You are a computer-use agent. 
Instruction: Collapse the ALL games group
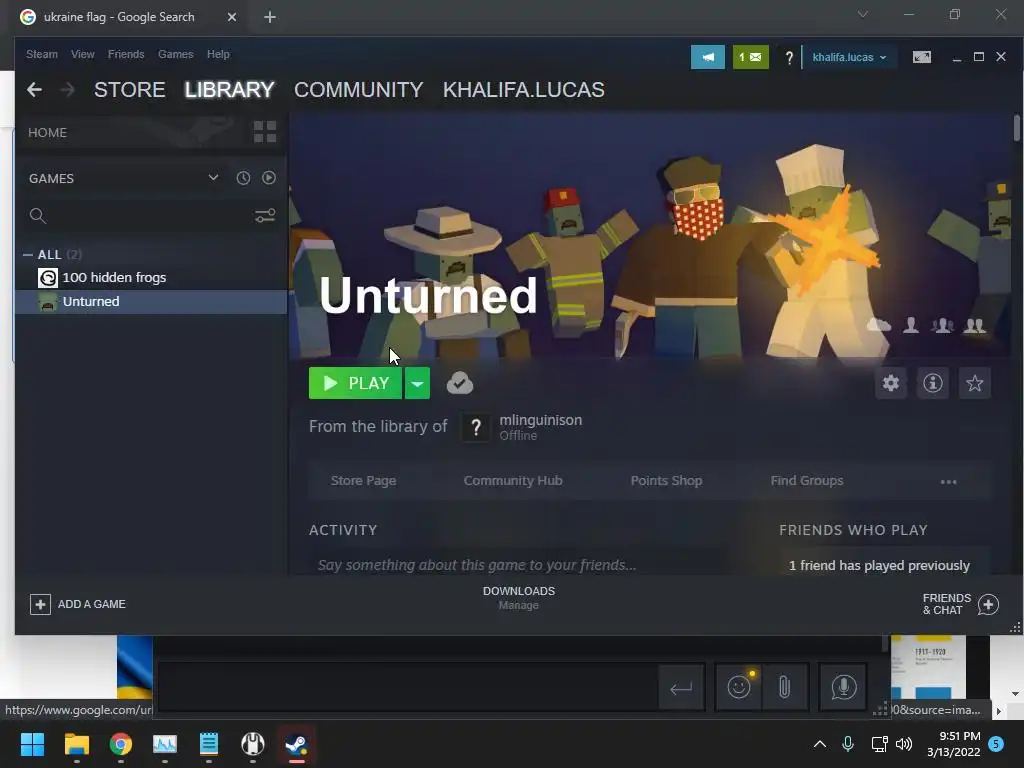coord(27,255)
